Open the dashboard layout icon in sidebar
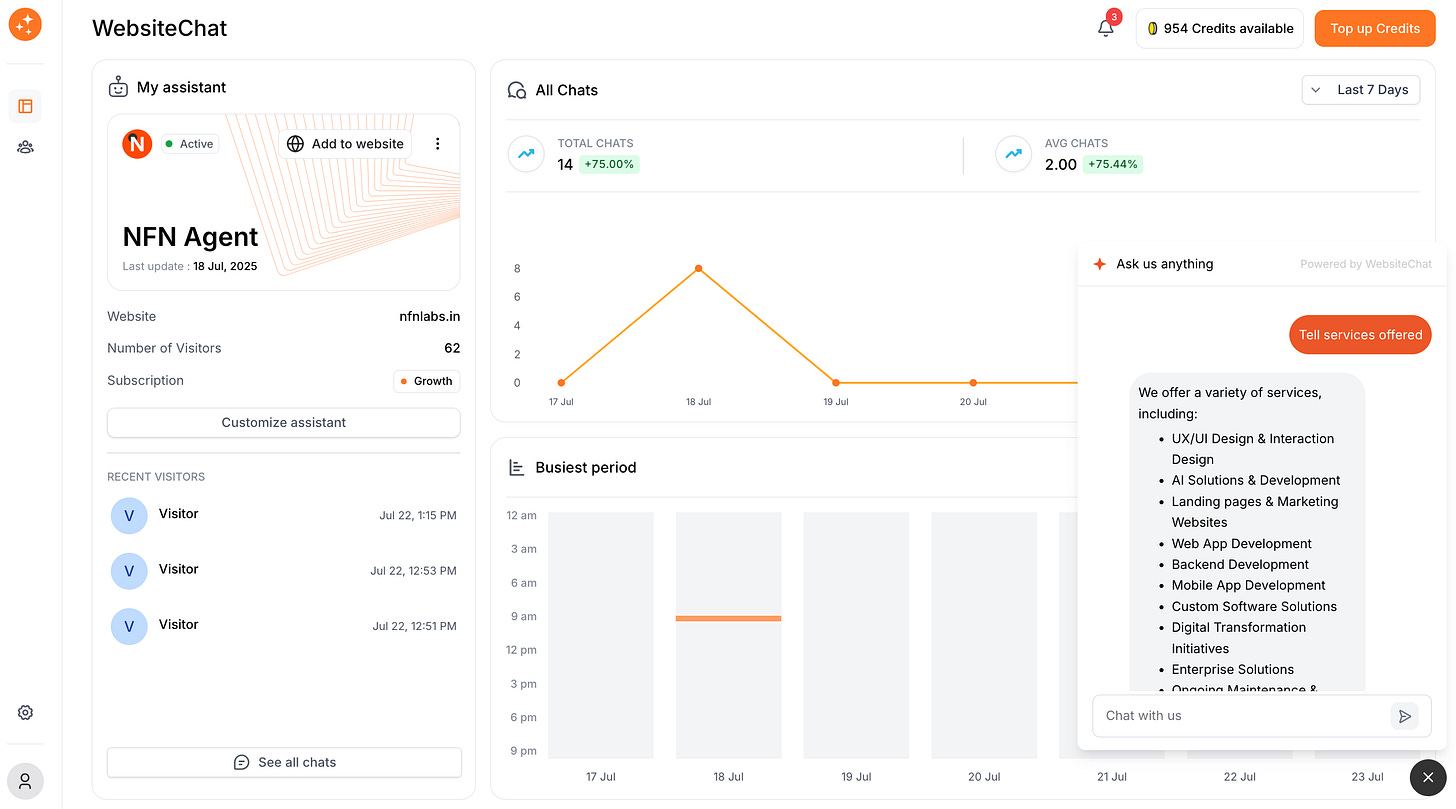1456x809 pixels. click(x=25, y=106)
